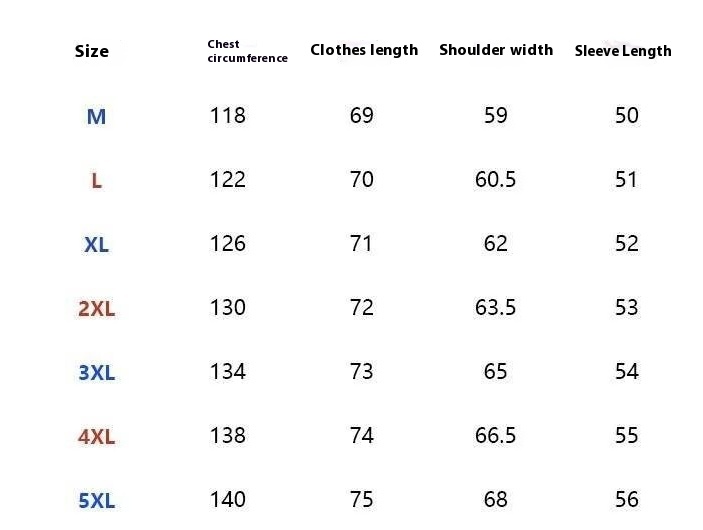This screenshot has height=530, width=703.
Task: Select the 2XL size label
Action: pos(96,309)
